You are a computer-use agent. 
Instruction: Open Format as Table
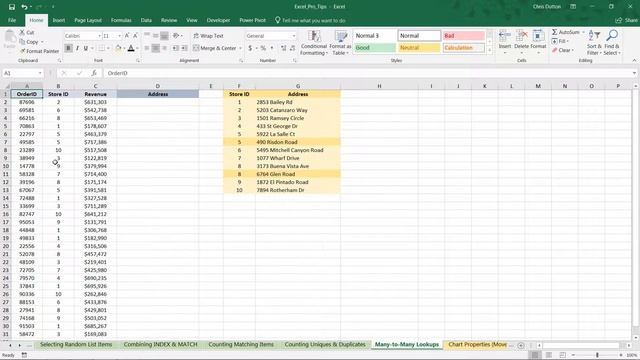click(340, 43)
